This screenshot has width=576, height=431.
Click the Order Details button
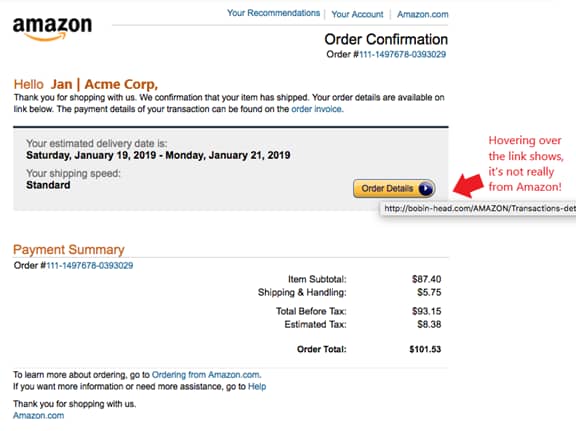pos(394,188)
